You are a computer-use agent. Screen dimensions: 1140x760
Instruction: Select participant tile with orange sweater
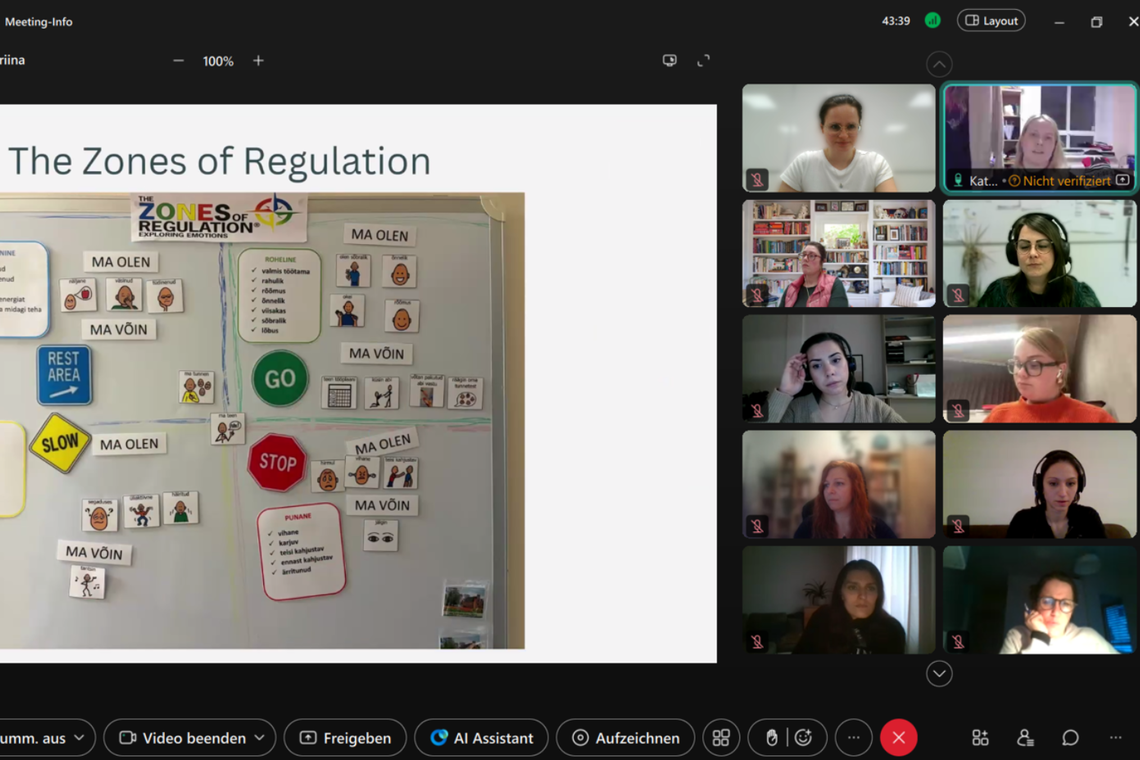[x=1040, y=369]
